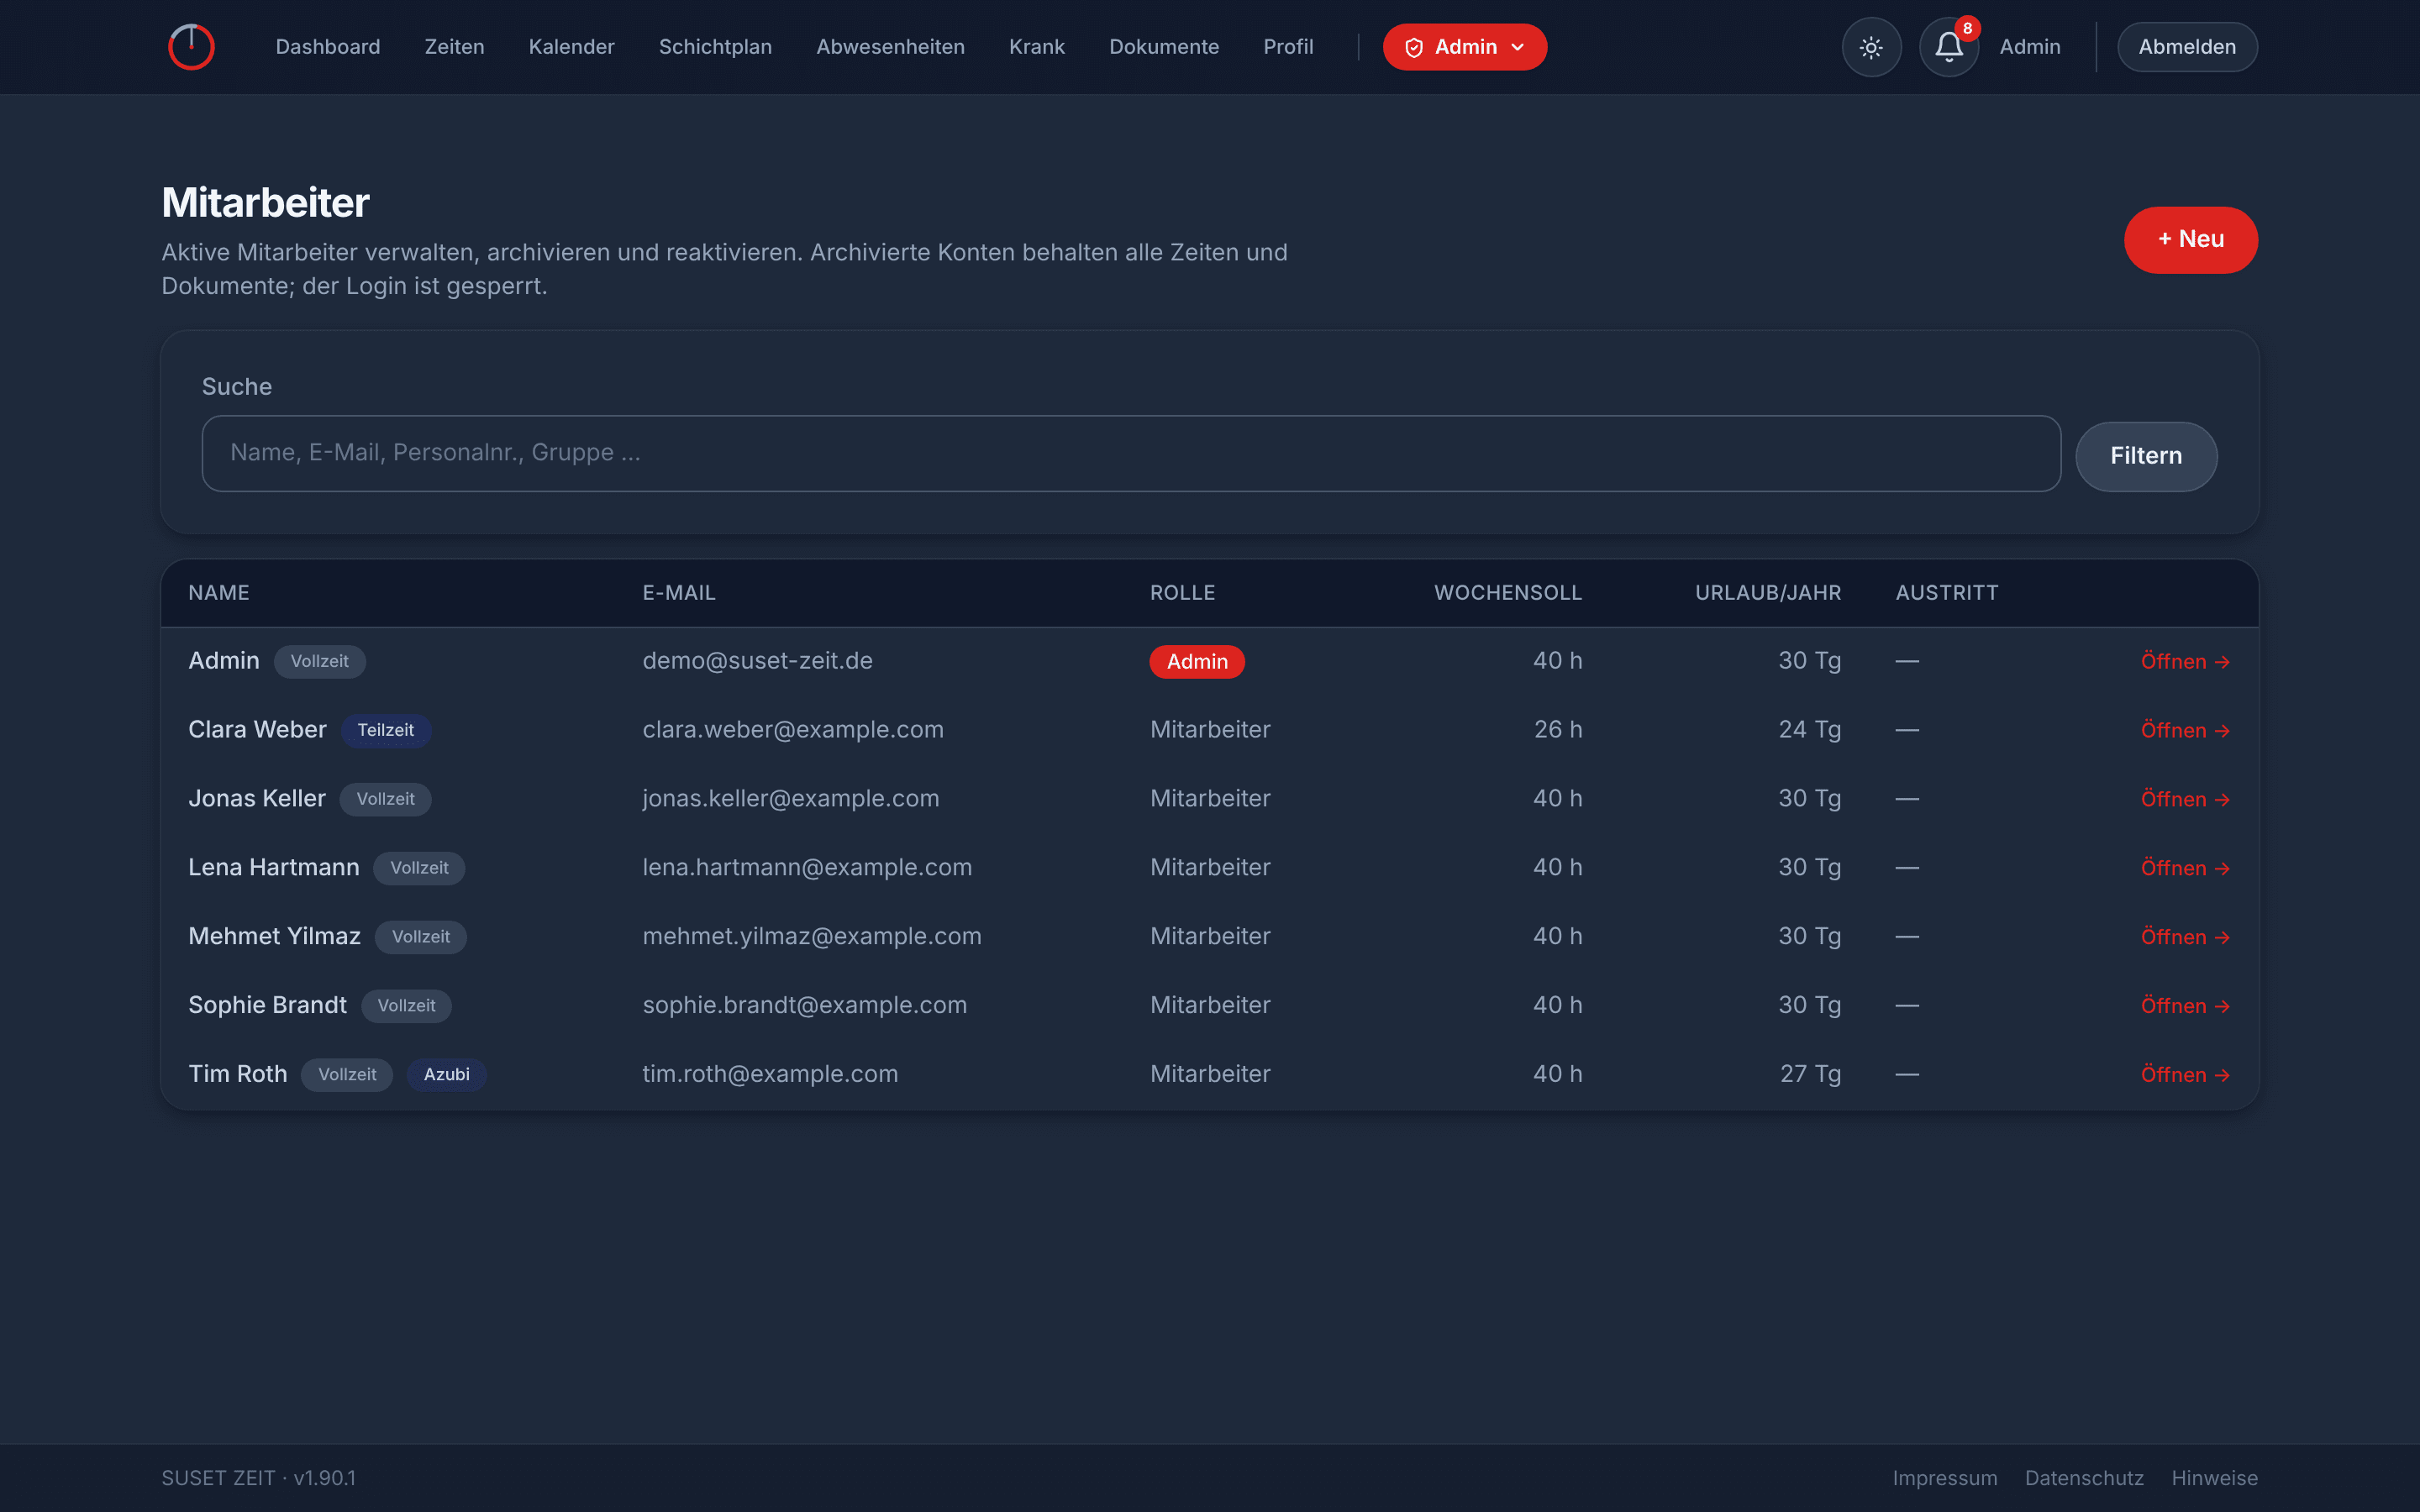Open the Hinweise footer link
2420x1512 pixels.
(x=2214, y=1478)
